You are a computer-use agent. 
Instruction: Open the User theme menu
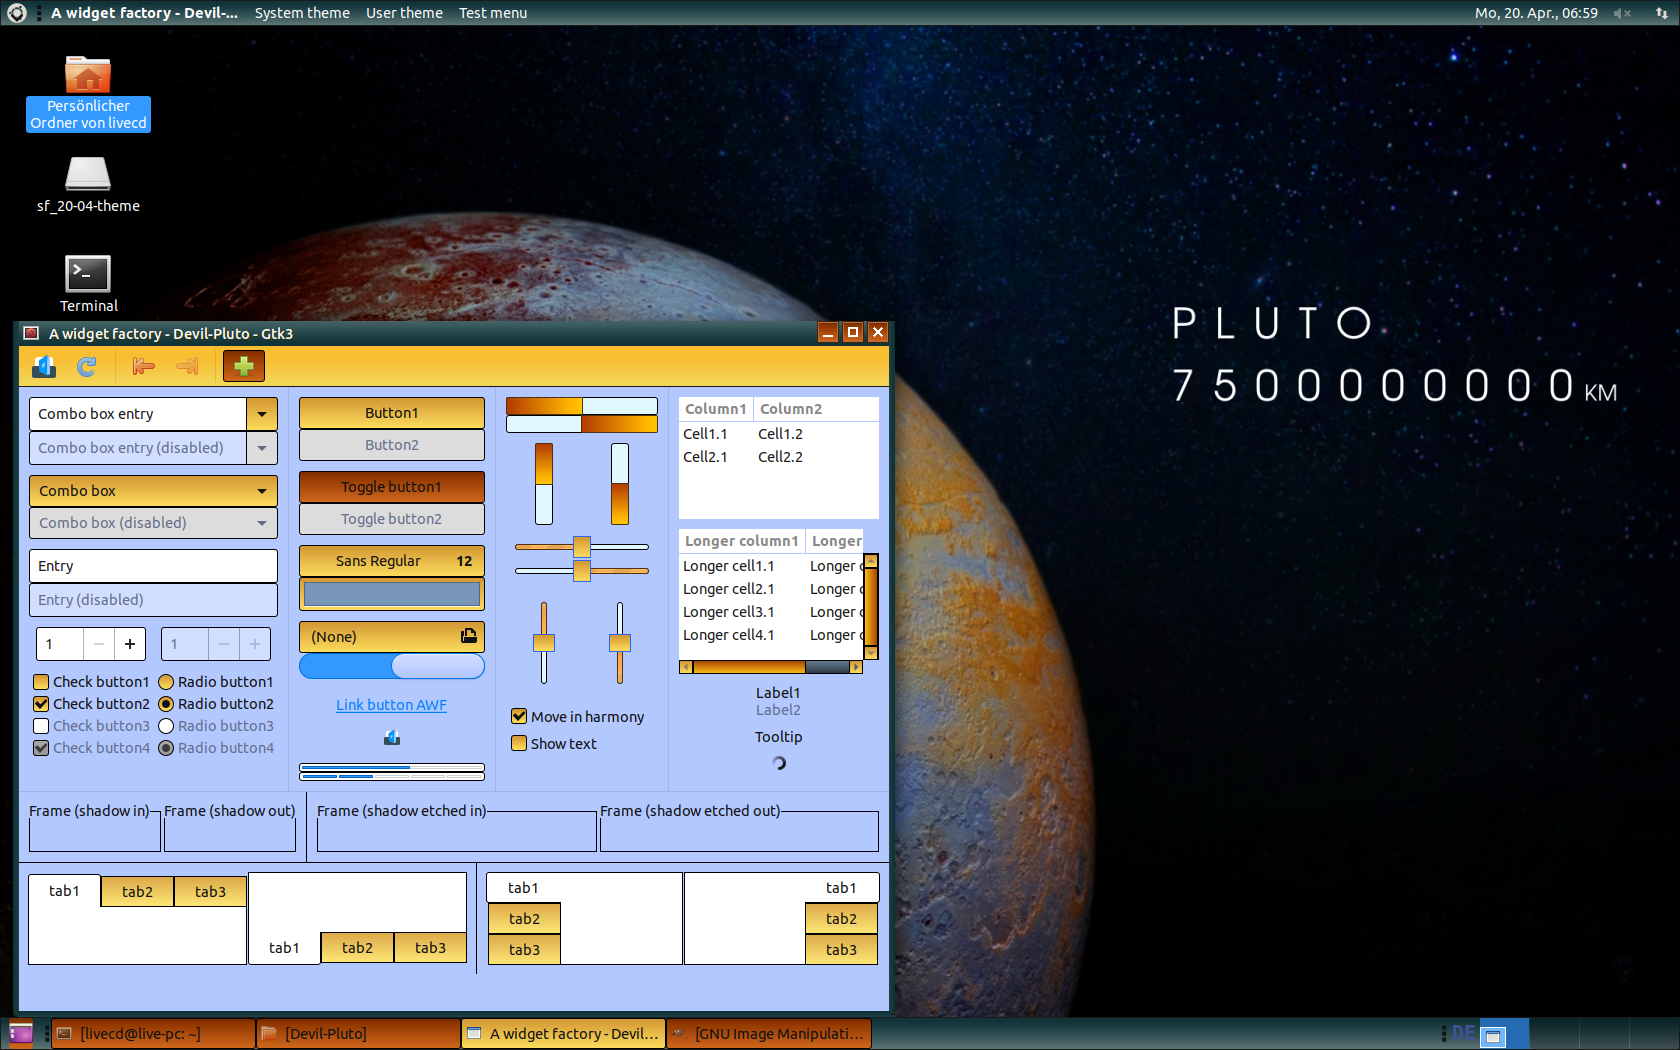click(404, 13)
